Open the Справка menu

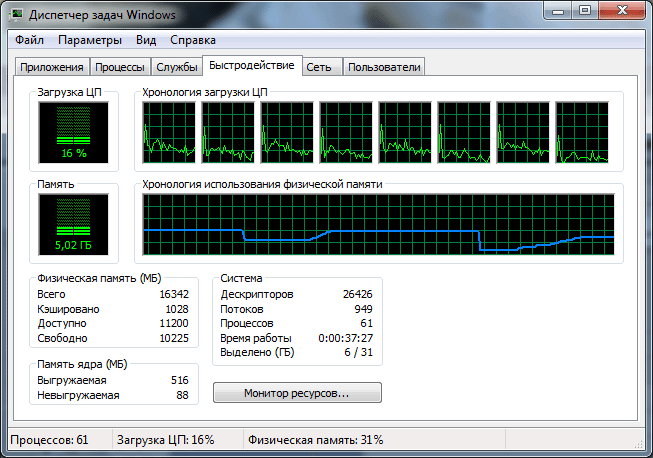click(x=192, y=40)
